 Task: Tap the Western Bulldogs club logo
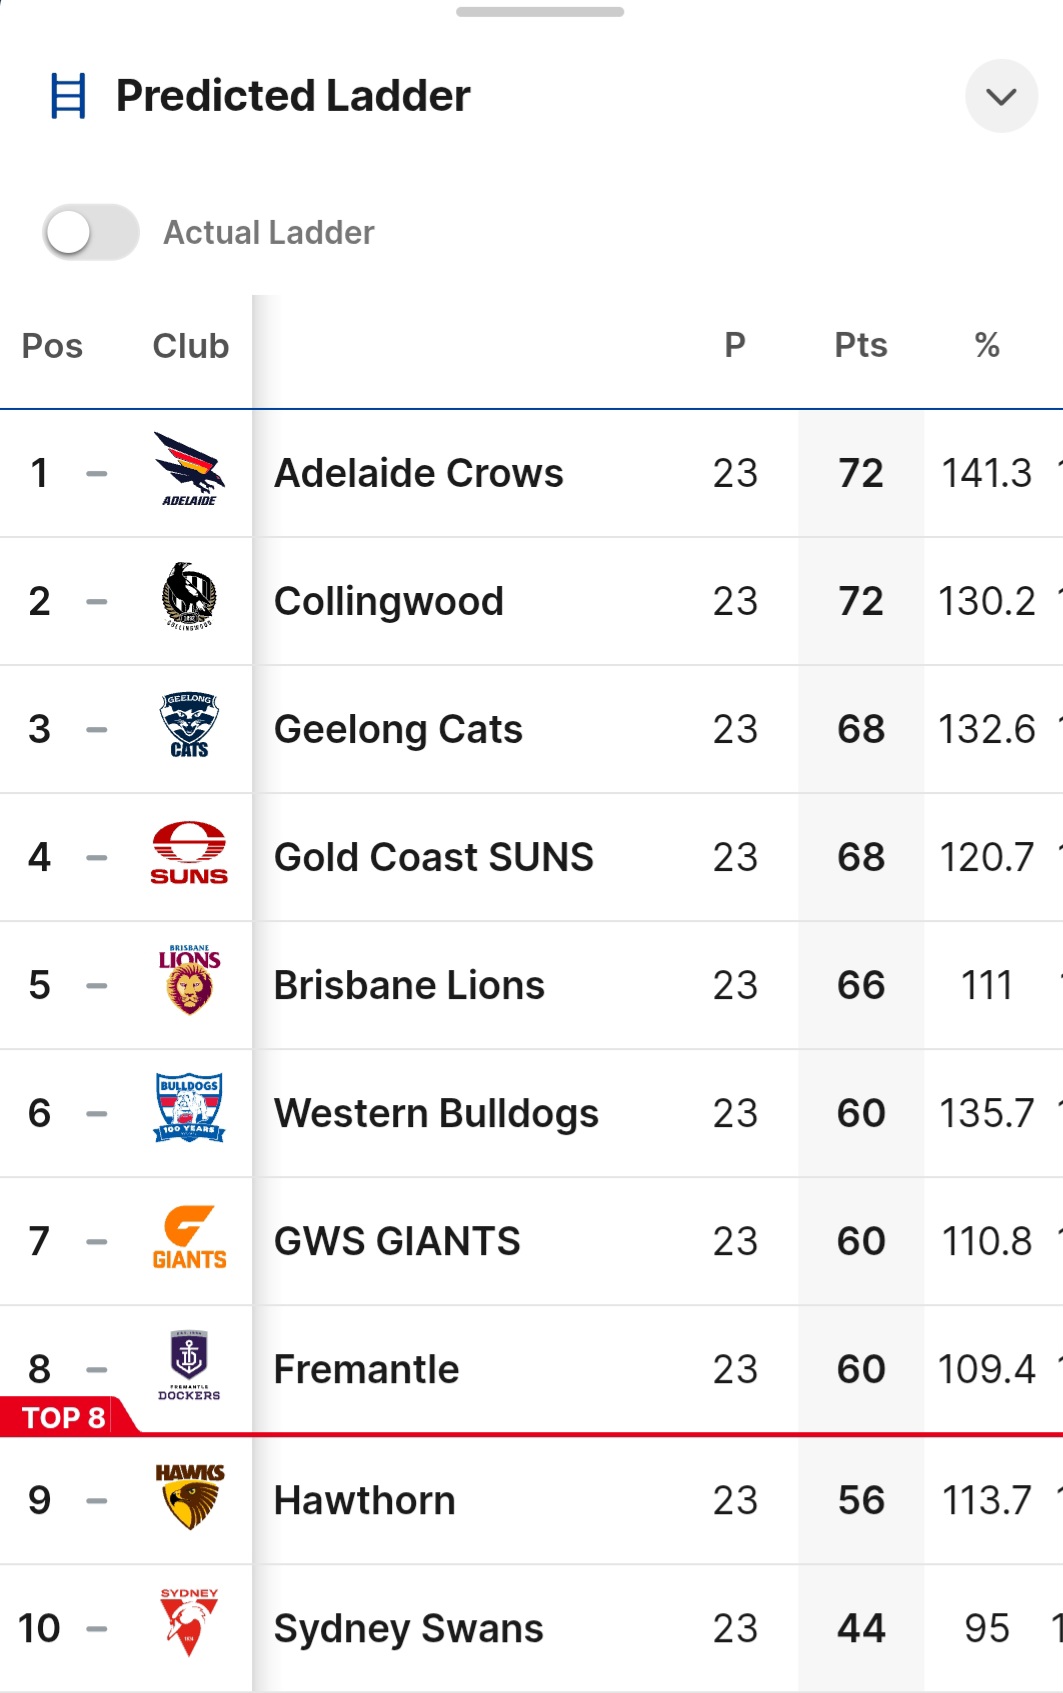189,1108
